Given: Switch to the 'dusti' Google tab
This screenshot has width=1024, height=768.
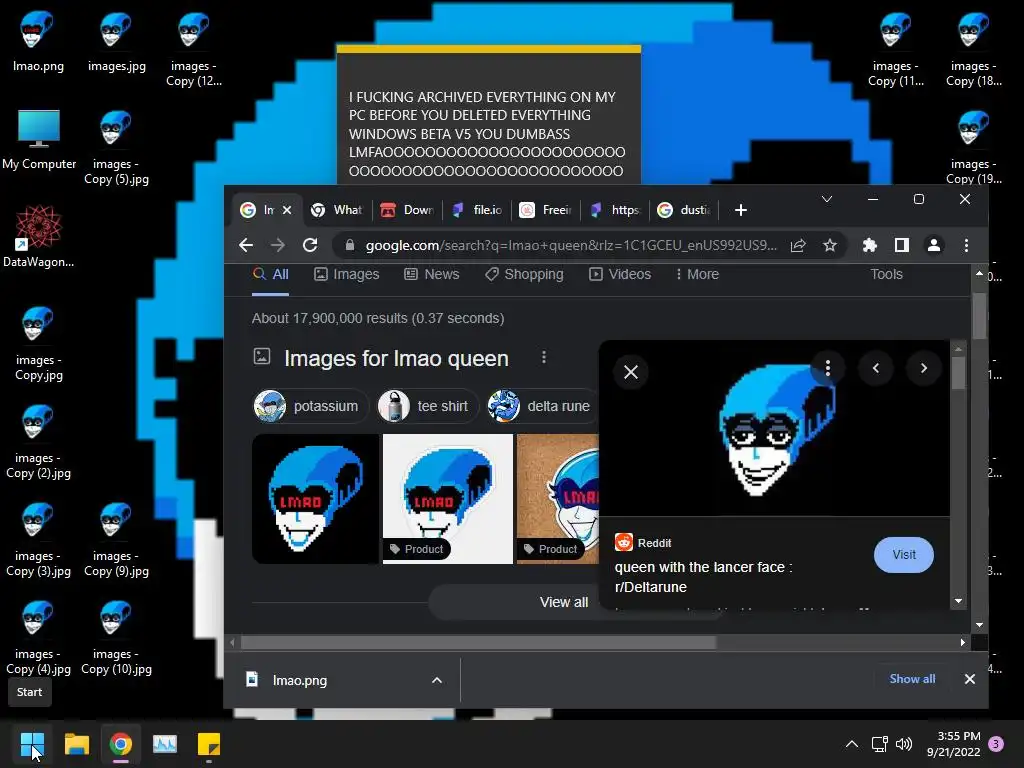Looking at the screenshot, I should [x=684, y=210].
